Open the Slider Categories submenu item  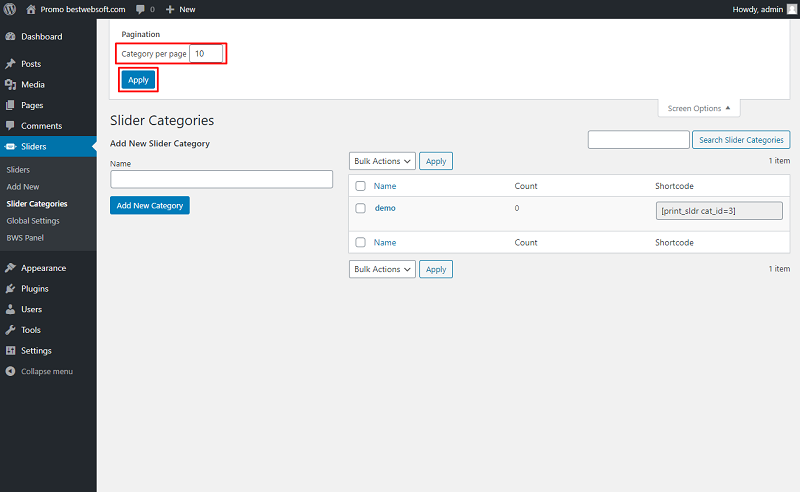click(37, 204)
